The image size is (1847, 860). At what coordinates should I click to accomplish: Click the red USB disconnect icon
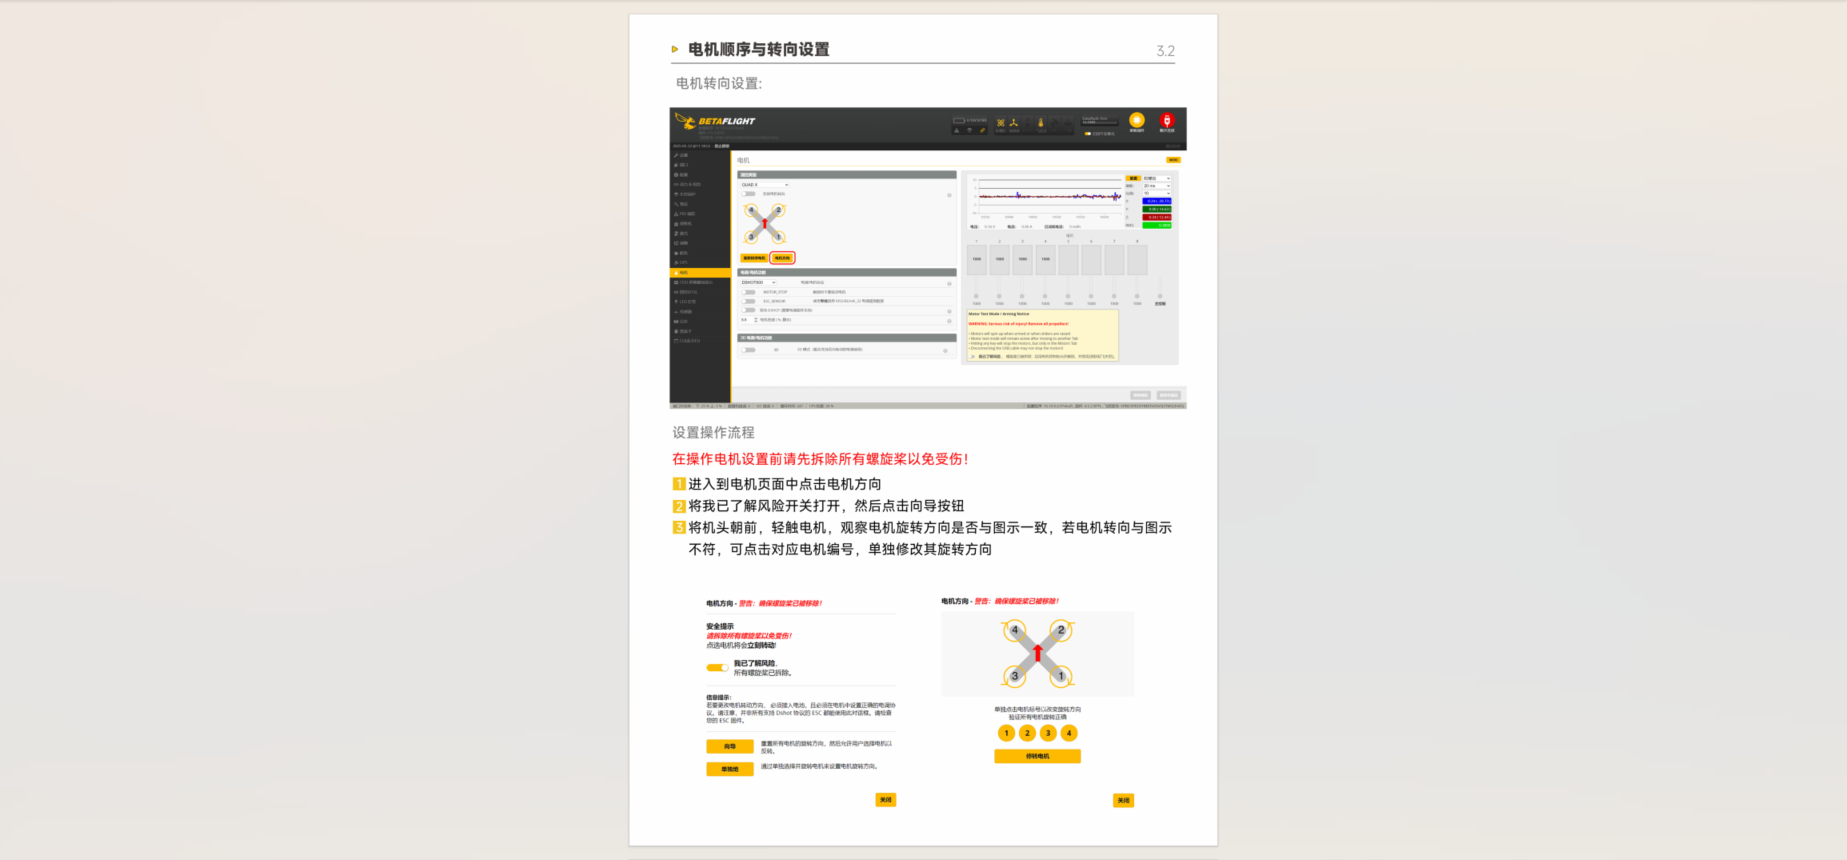click(x=1166, y=121)
